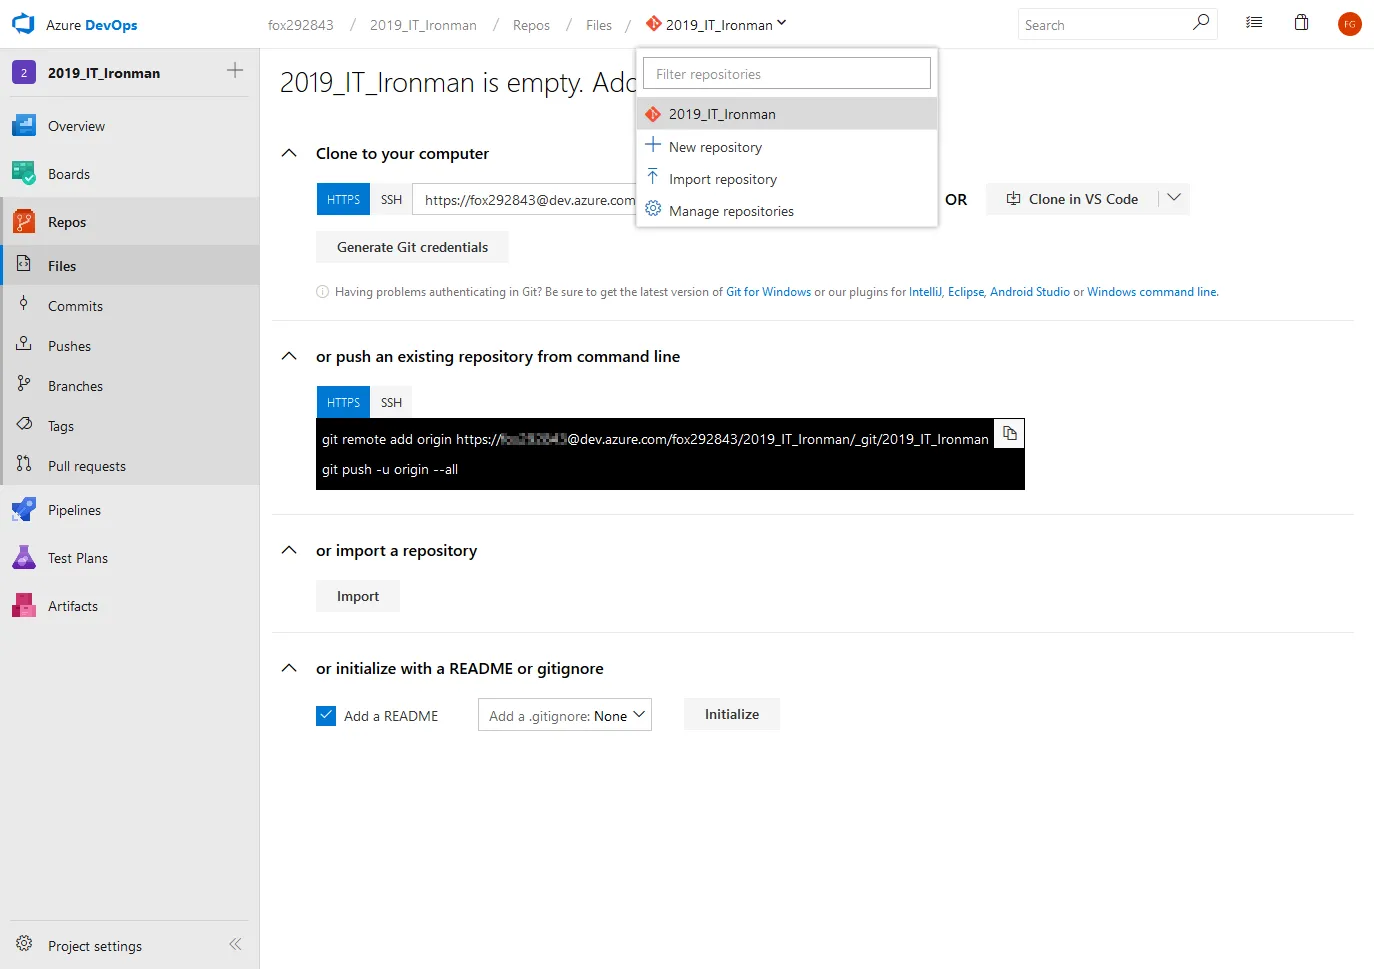Select HTTPS in the push section

343,402
